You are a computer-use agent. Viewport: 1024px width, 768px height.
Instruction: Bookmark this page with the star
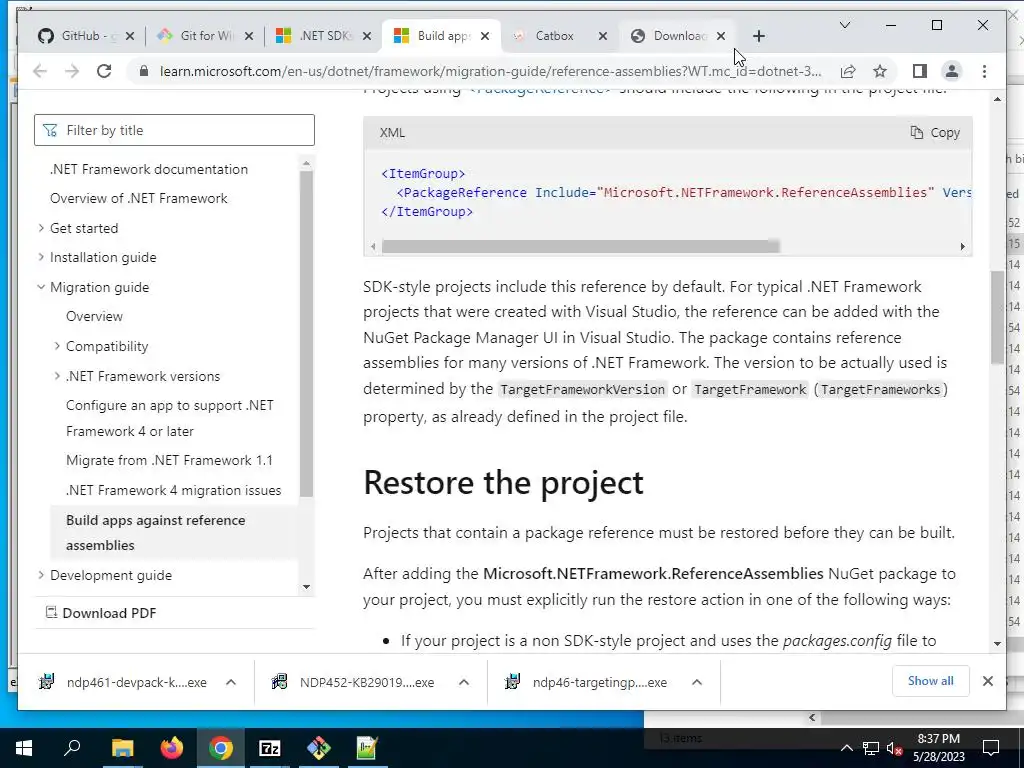880,71
